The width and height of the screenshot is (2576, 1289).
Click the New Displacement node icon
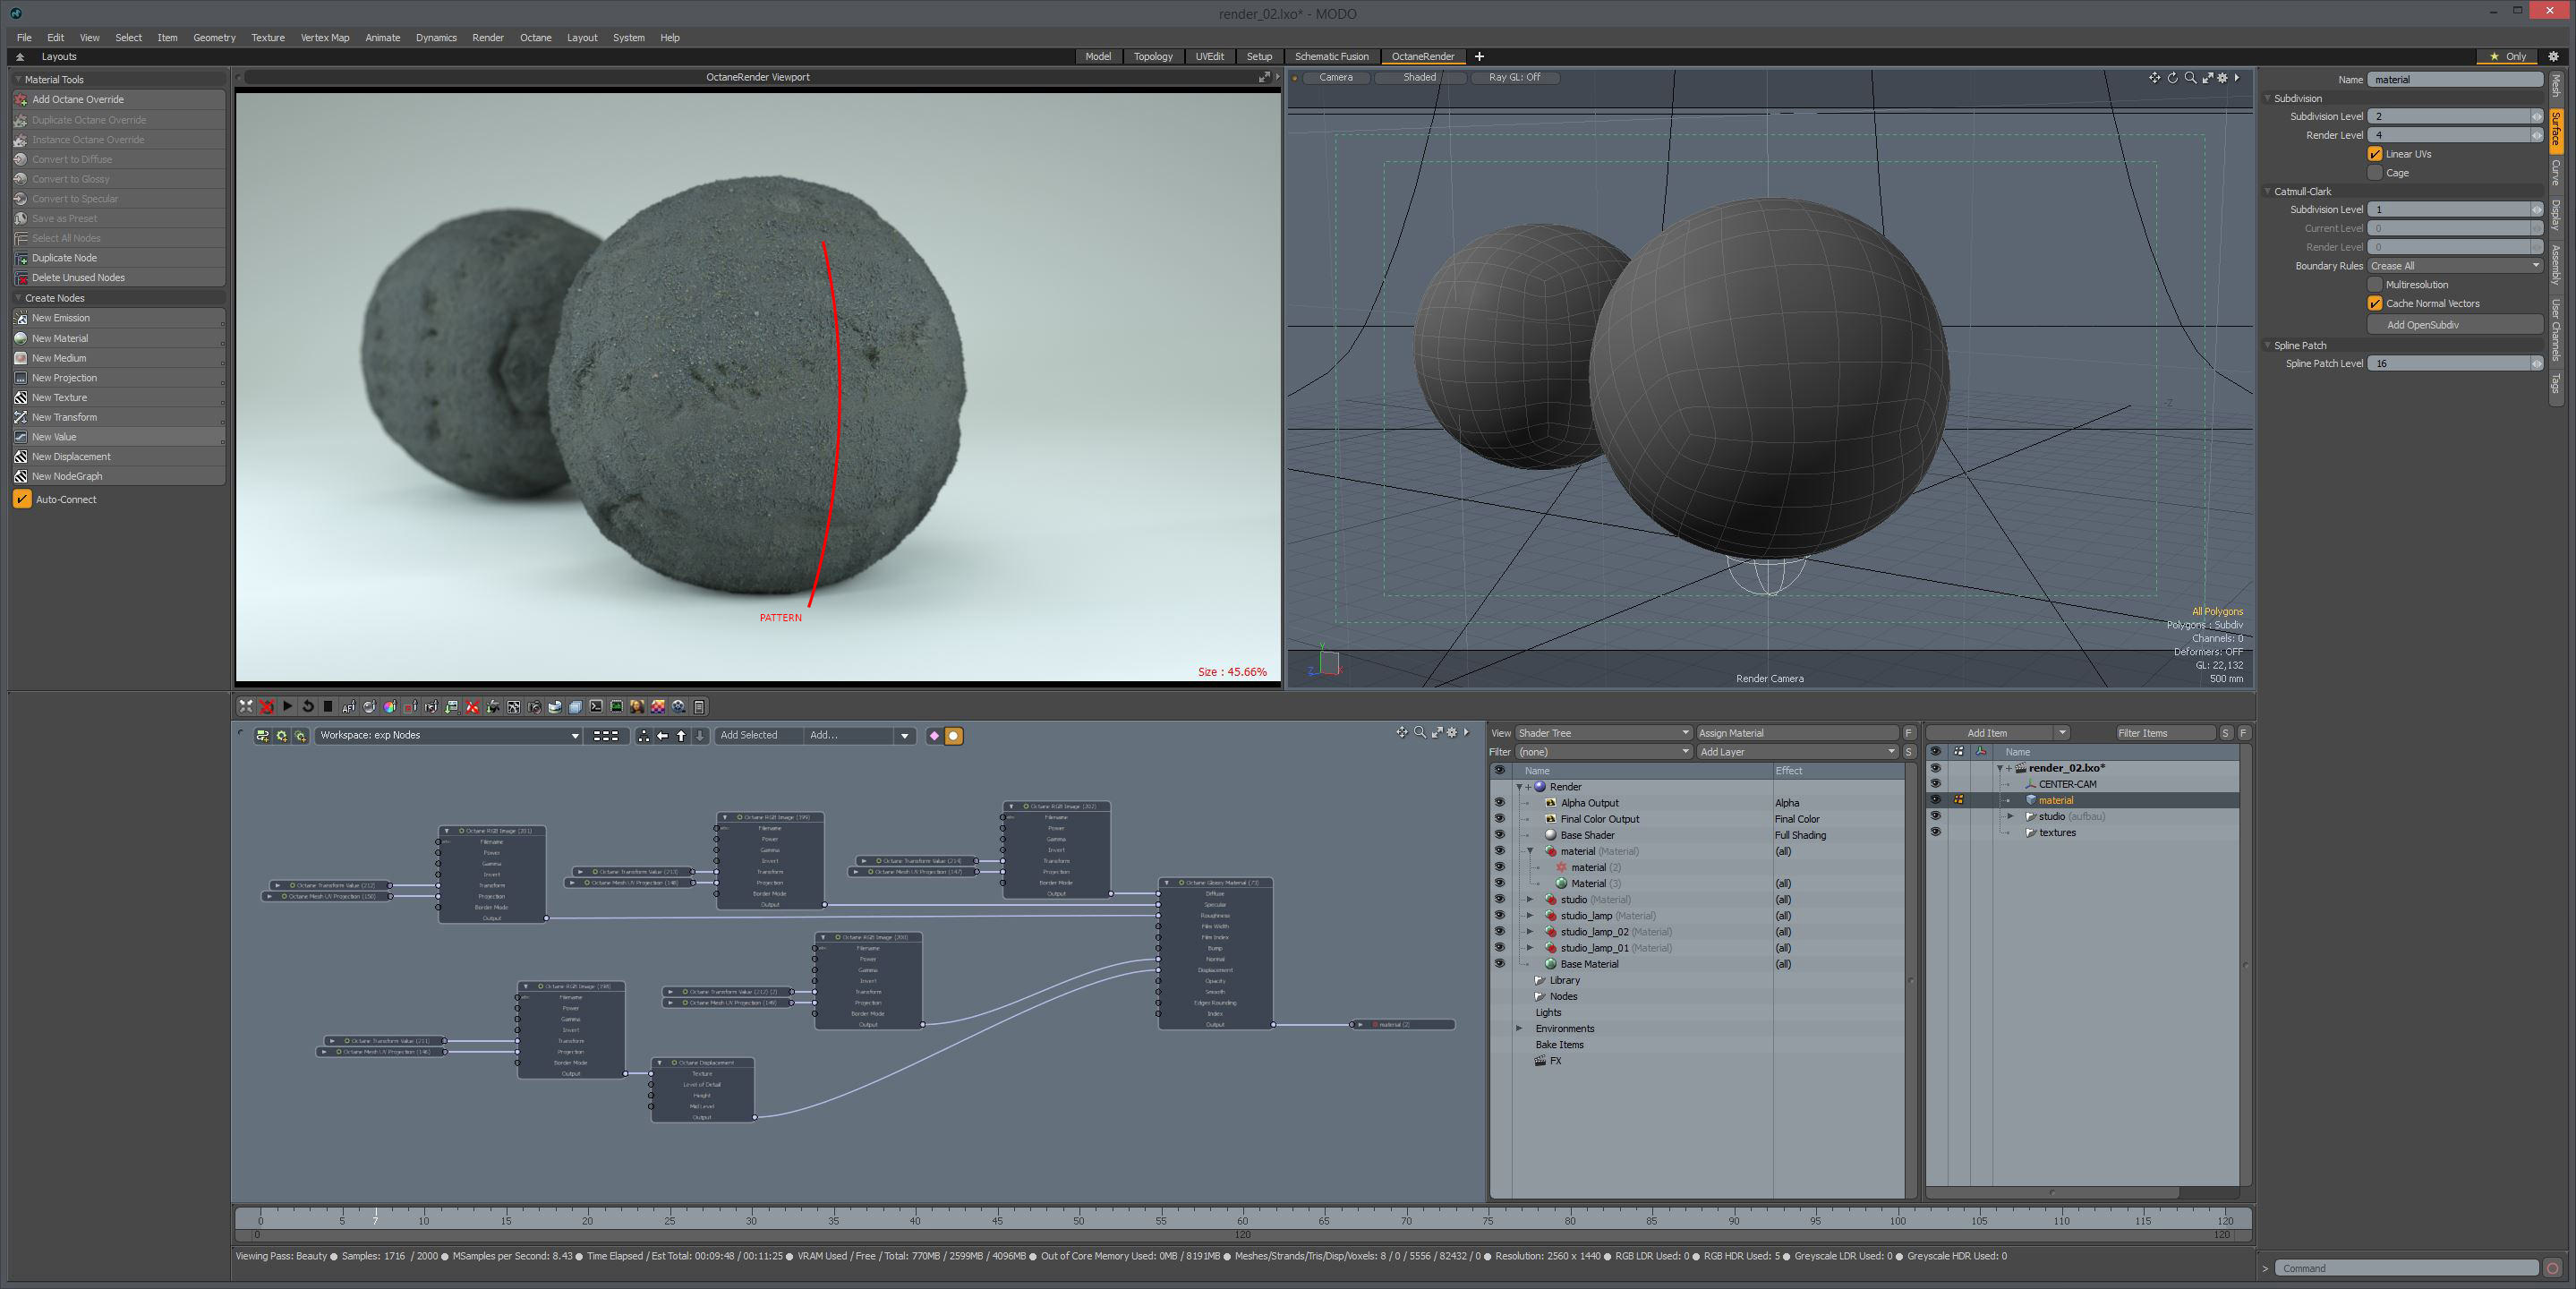click(x=20, y=457)
